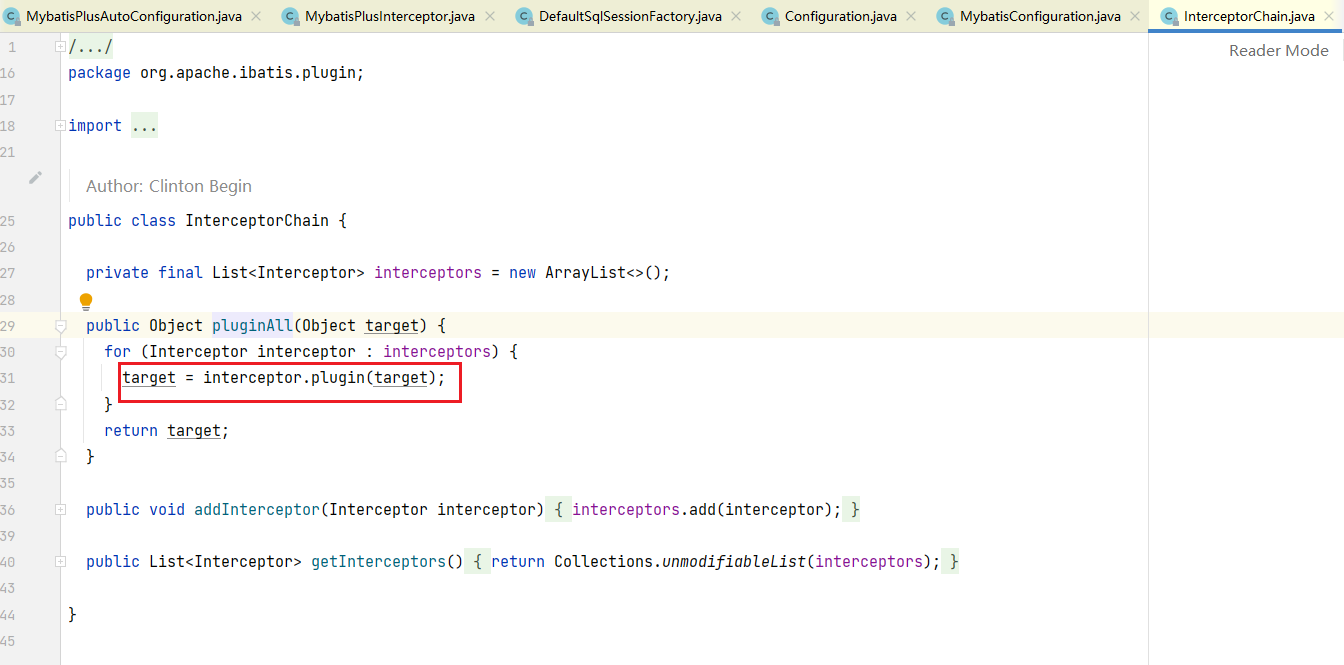The height and width of the screenshot is (665, 1344).
Task: Expand the folded import block
Action: 61,126
